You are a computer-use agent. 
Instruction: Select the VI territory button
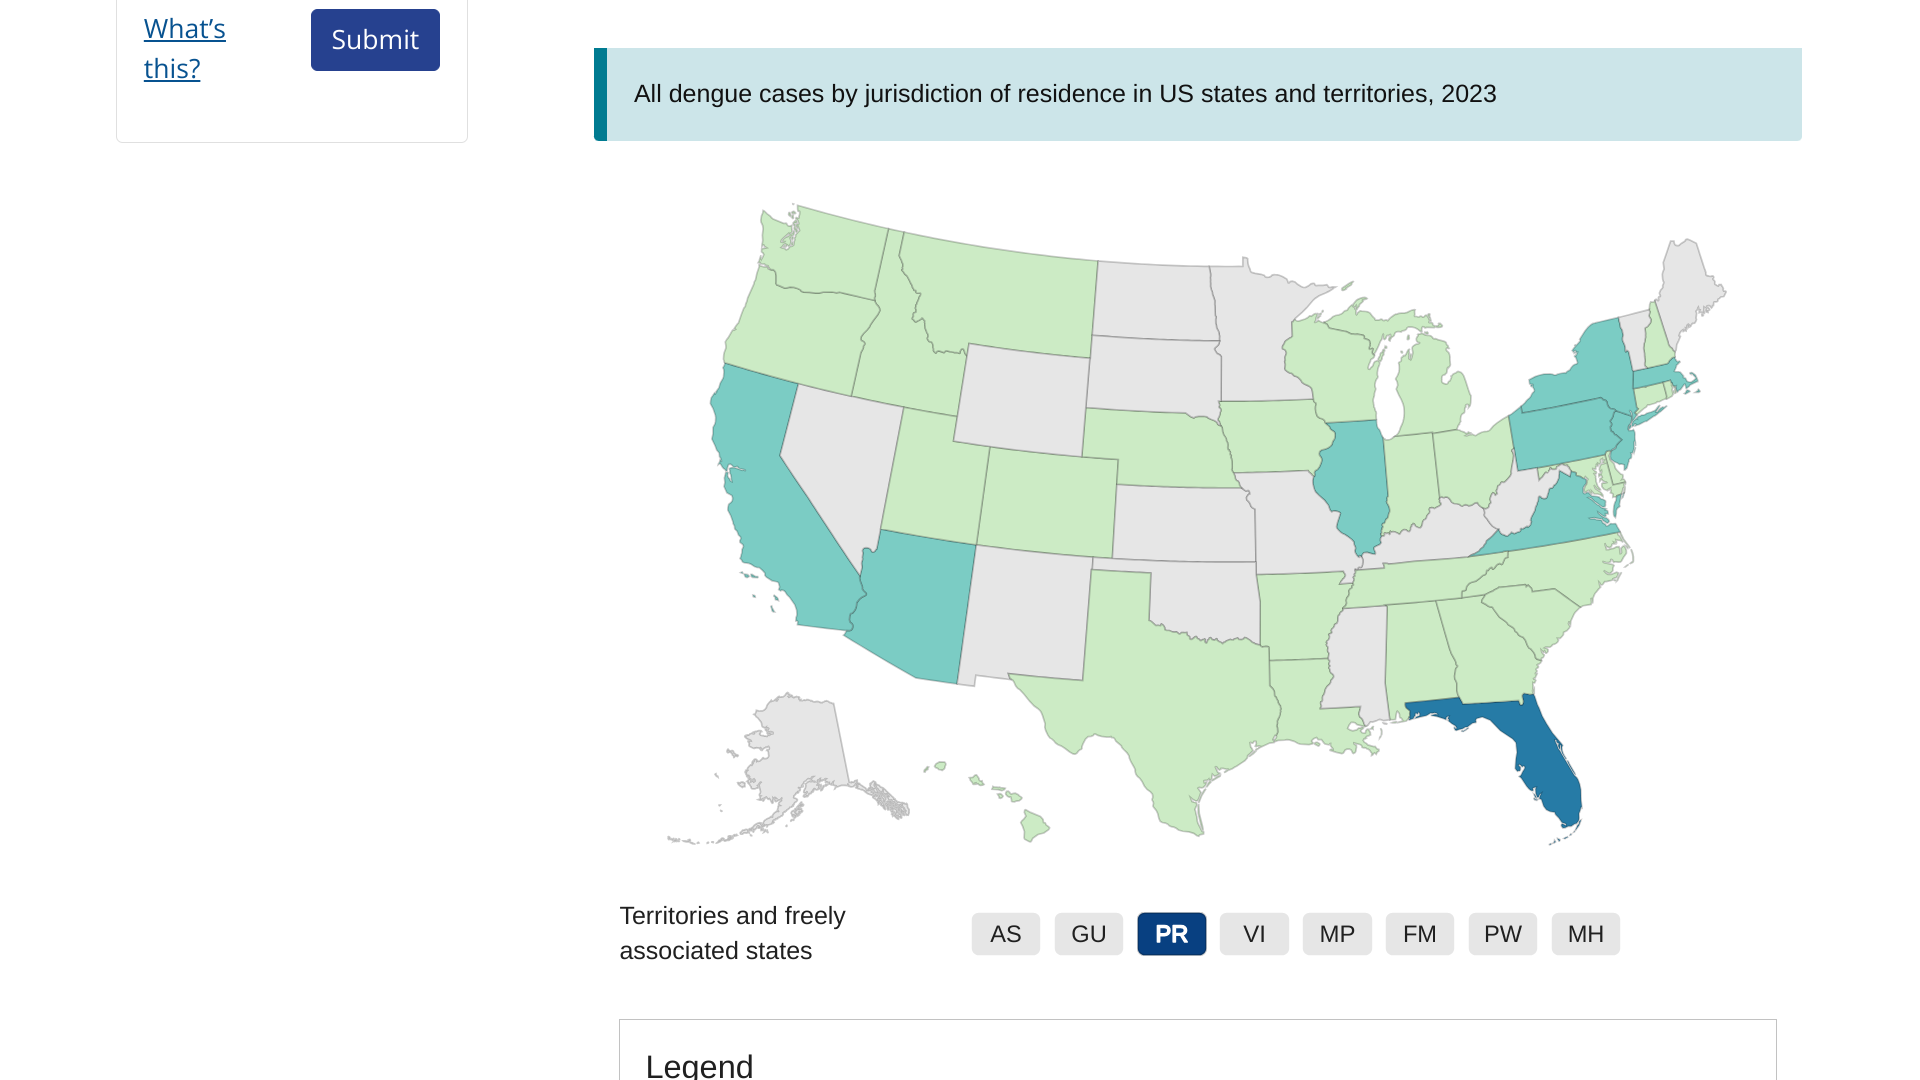click(x=1254, y=934)
